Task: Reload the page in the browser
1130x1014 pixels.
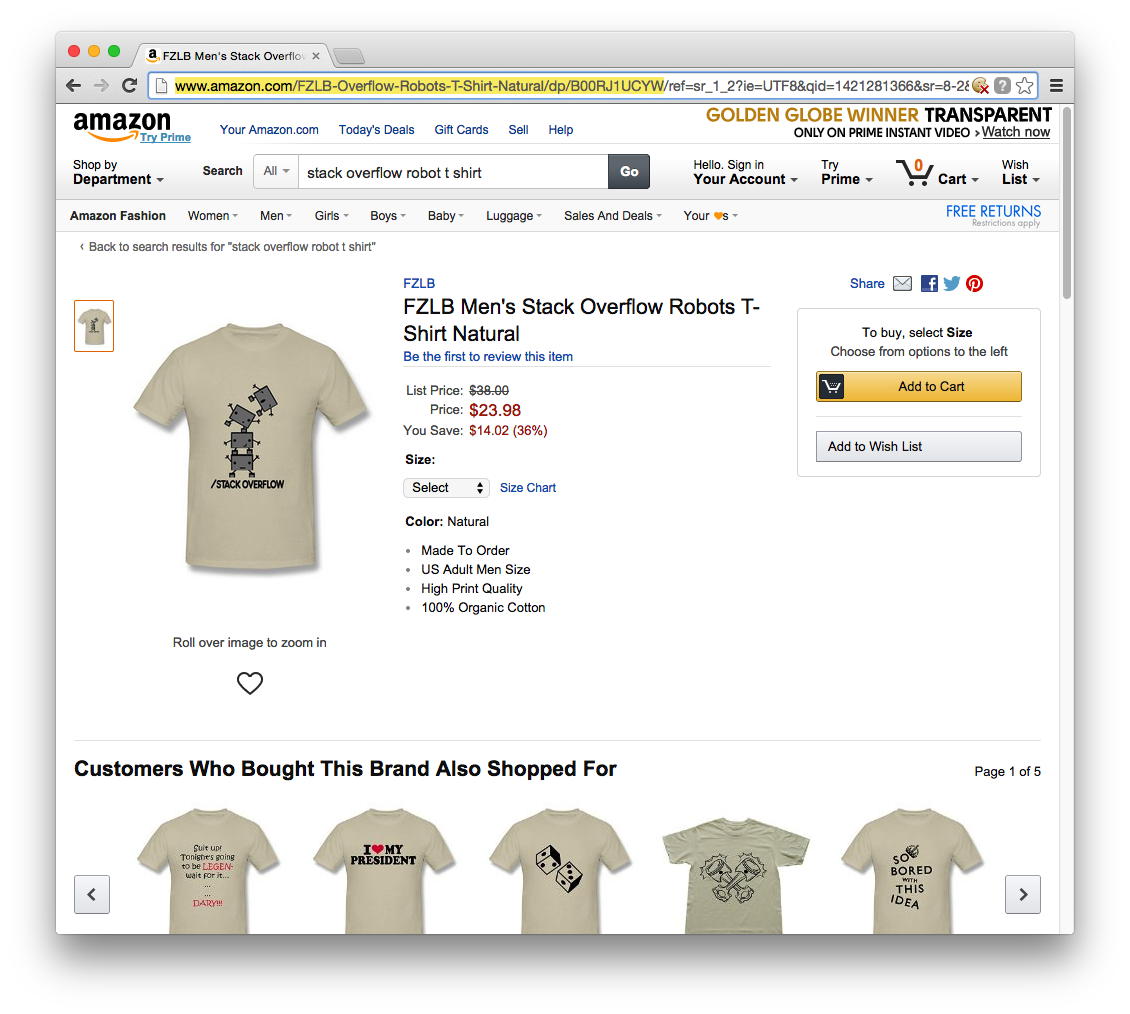Action: 129,86
